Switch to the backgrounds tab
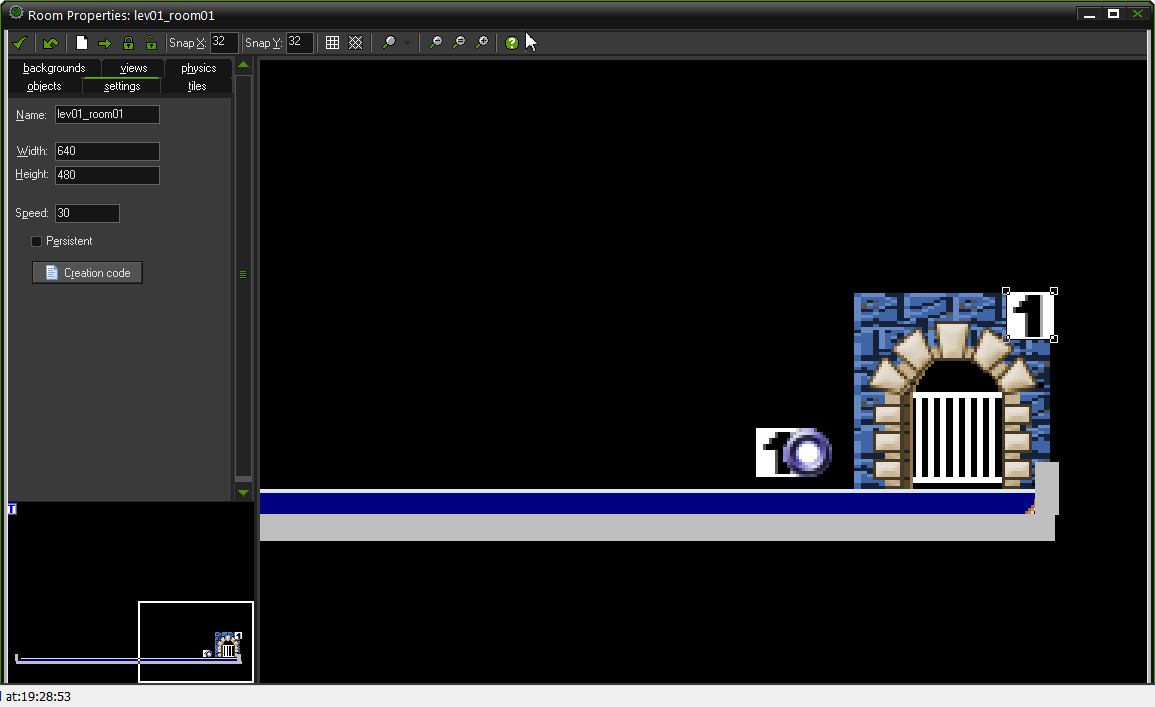The width and height of the screenshot is (1155, 707). [x=54, y=68]
